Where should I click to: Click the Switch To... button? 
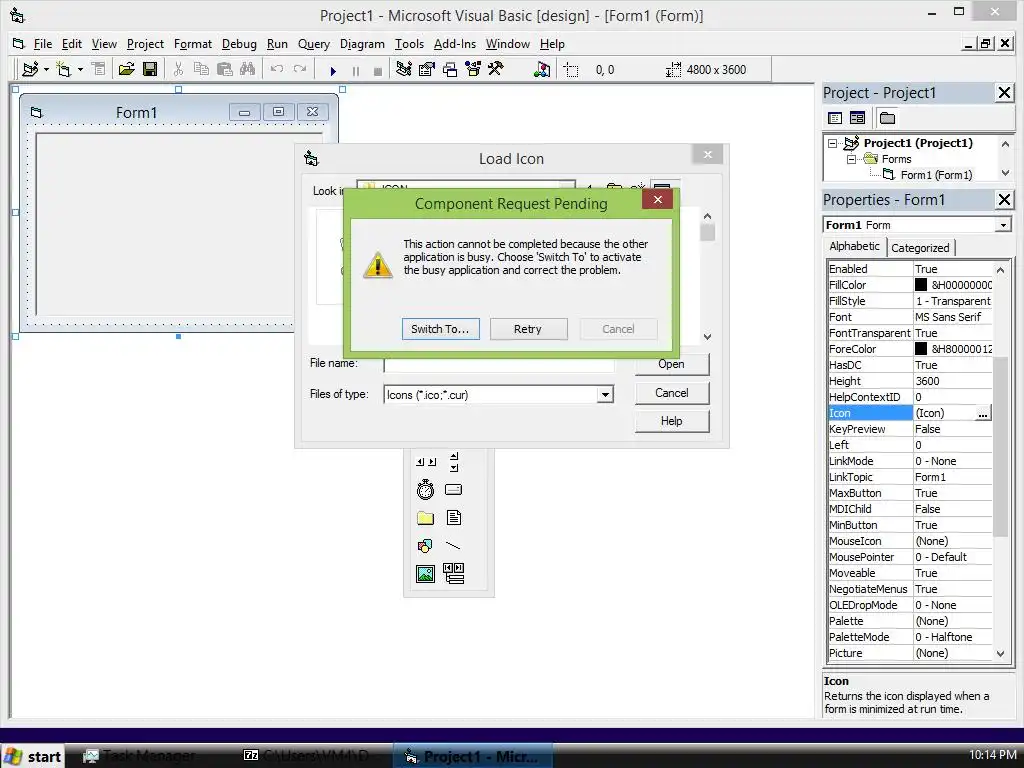(440, 329)
